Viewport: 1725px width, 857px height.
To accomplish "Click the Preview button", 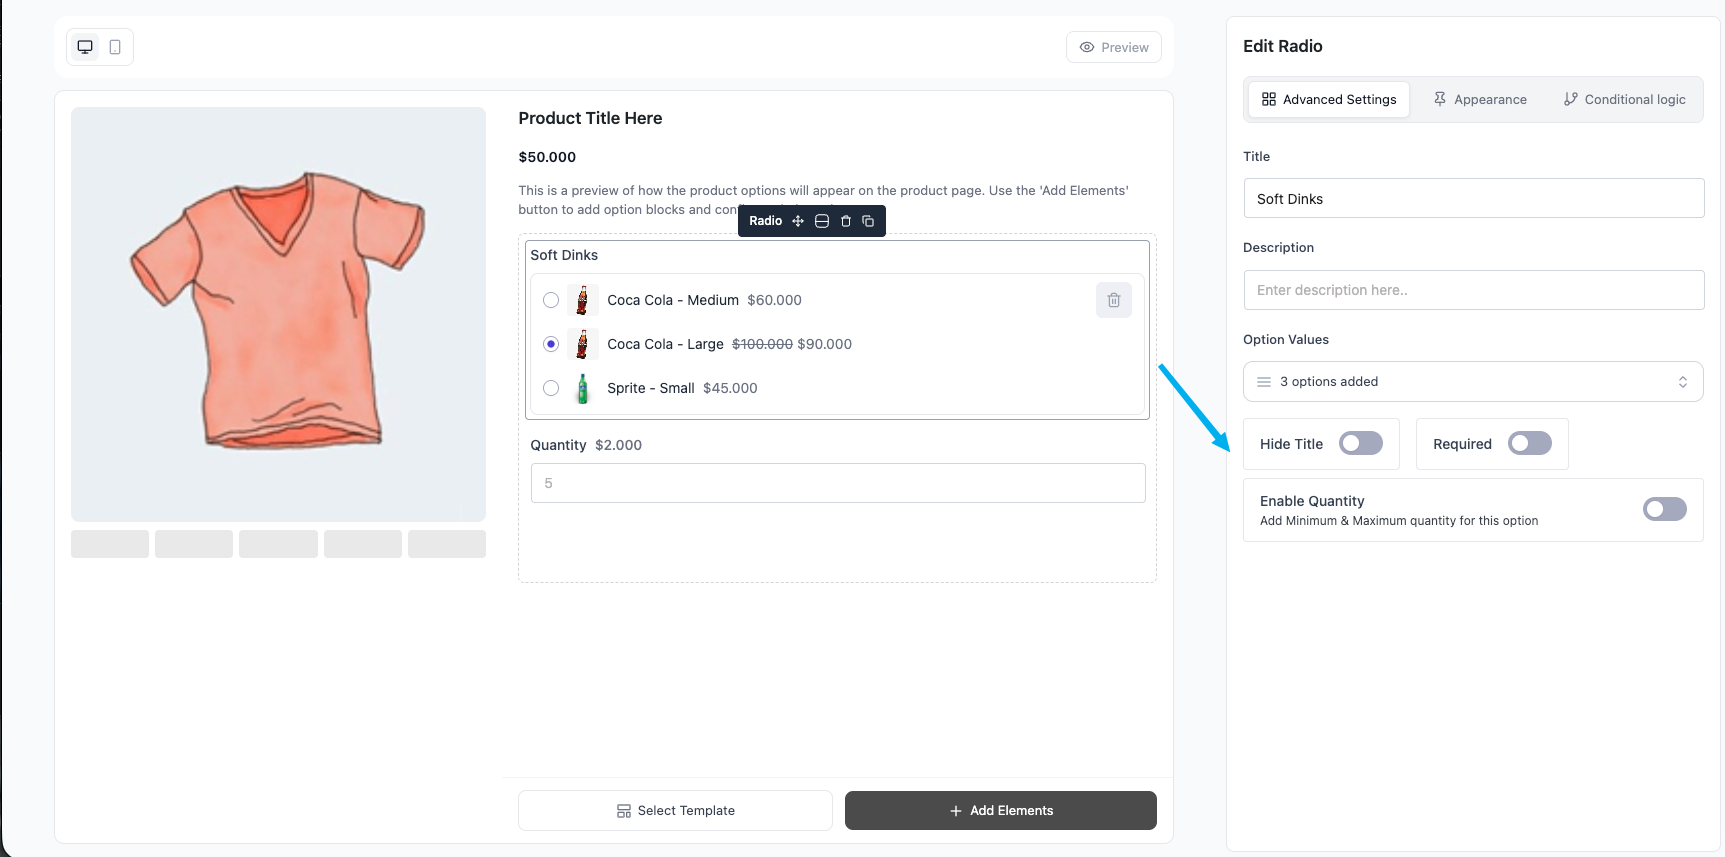I will coord(1114,47).
